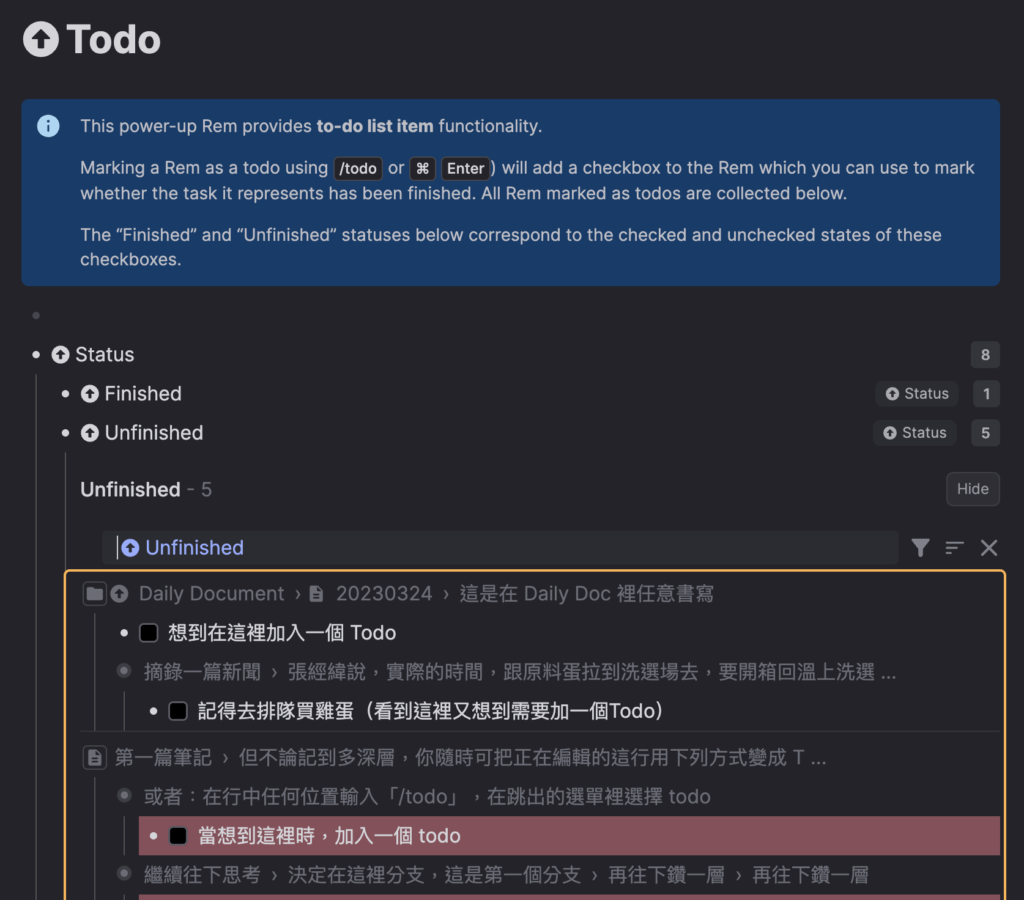Click the Hide button
The width and height of the screenshot is (1024, 900).
pyautogui.click(x=972, y=489)
